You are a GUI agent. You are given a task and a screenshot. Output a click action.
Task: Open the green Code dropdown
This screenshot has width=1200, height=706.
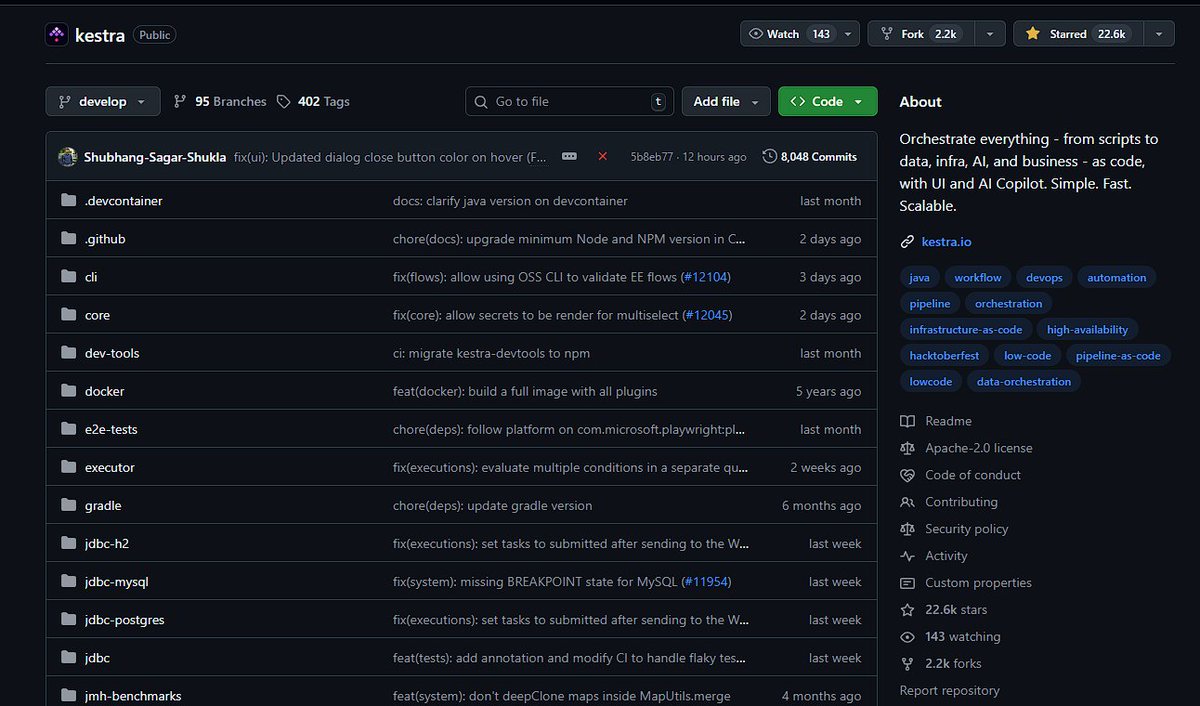pos(827,102)
